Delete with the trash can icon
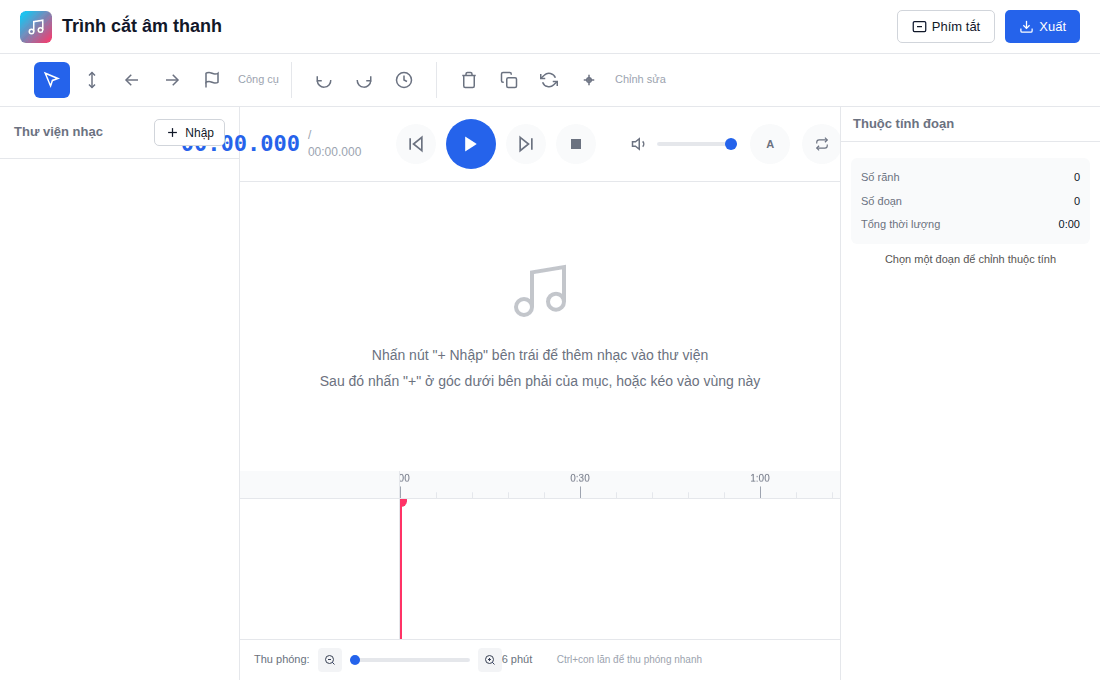 [469, 80]
